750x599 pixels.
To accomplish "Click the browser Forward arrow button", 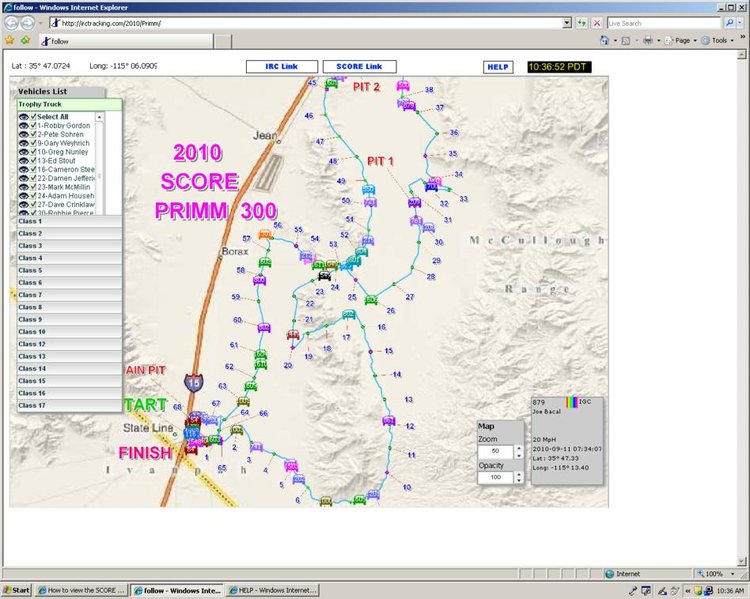I will click(28, 23).
